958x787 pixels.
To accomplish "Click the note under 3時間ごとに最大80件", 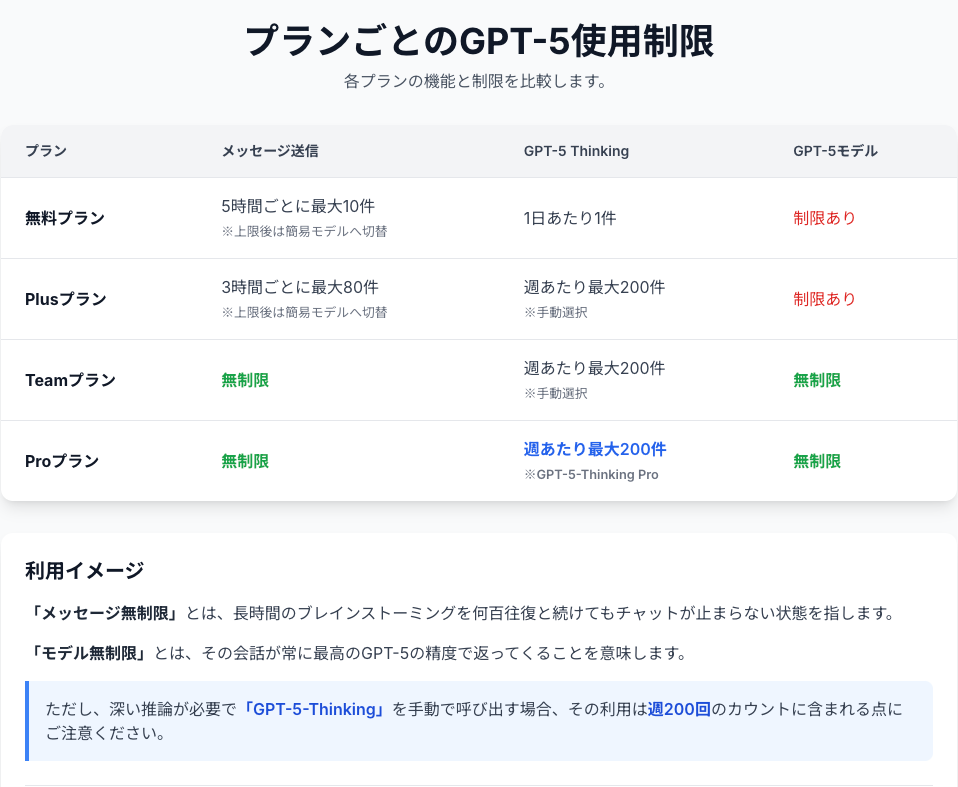I will (304, 312).
